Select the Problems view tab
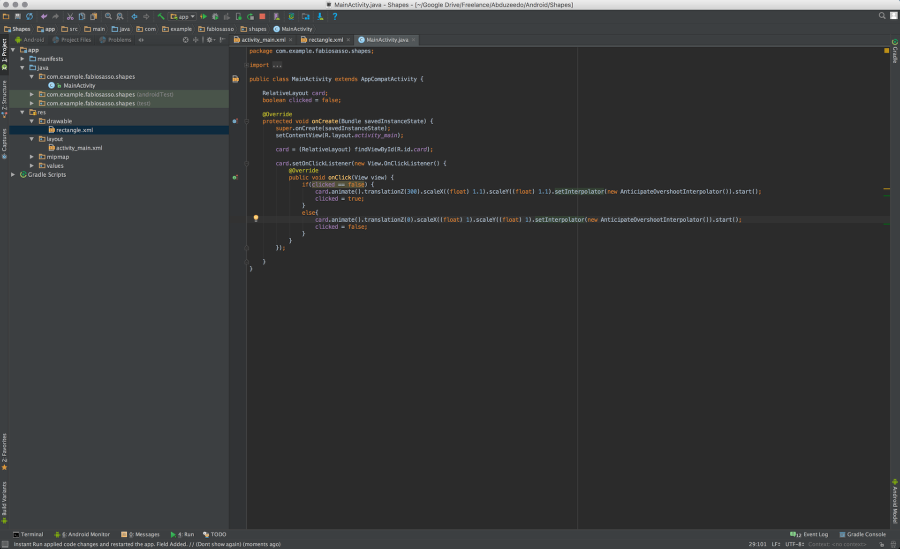The width and height of the screenshot is (900, 549). click(x=115, y=40)
